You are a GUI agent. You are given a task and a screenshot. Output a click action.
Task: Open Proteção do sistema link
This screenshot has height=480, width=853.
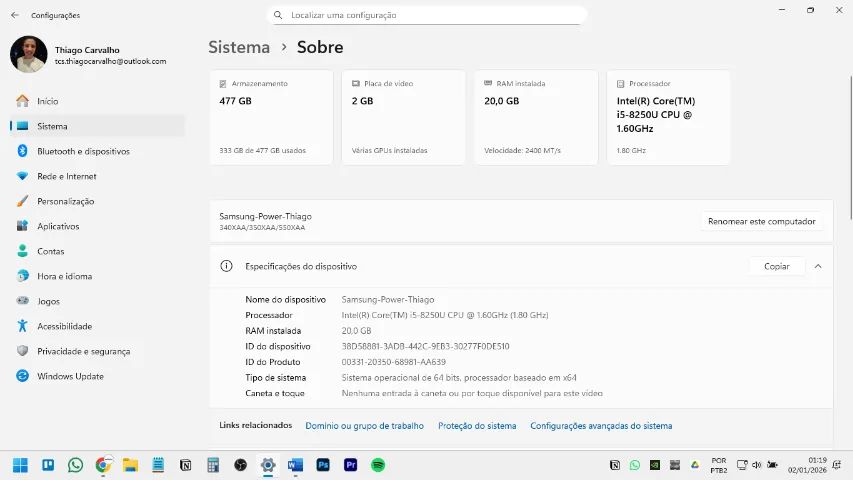click(477, 426)
